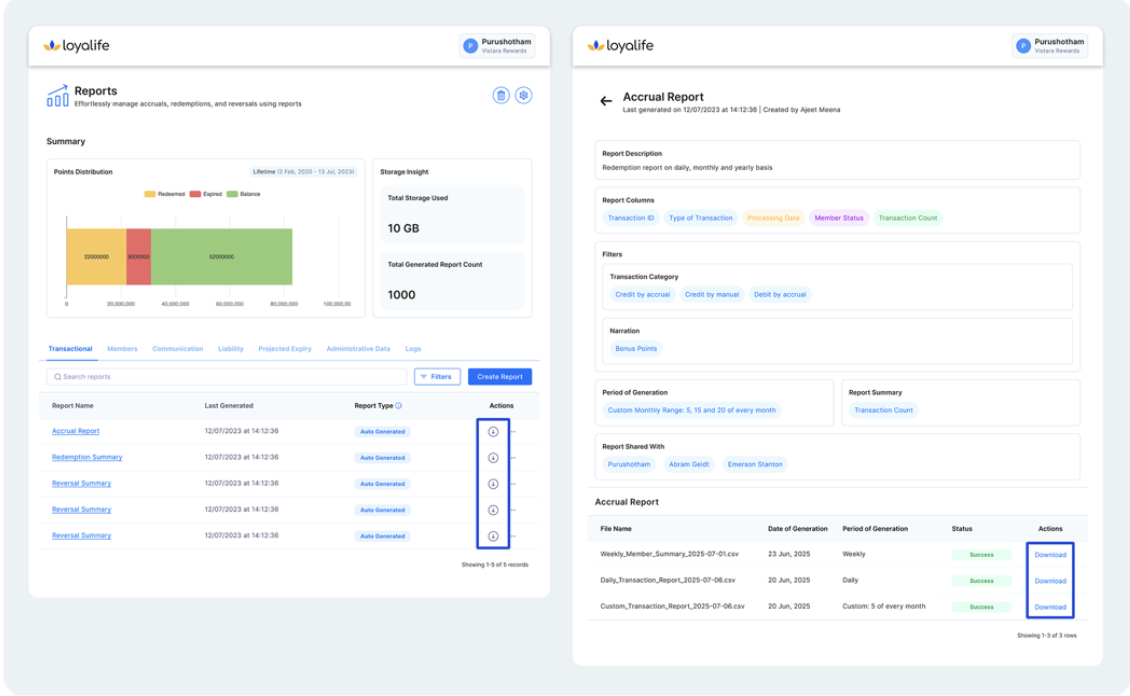Click the Report Name column header
Image resolution: width=1130 pixels, height=696 pixels.
pos(73,406)
